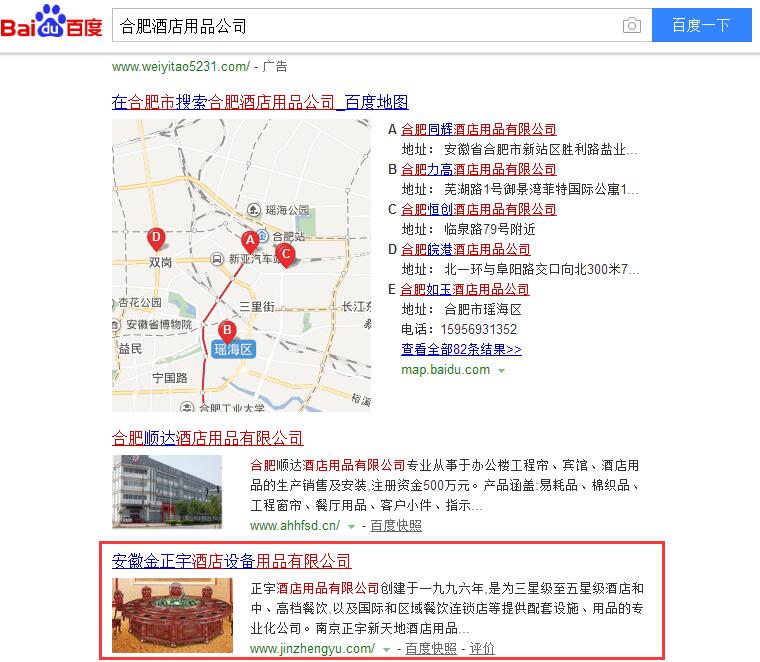760x662 pixels.
Task: Open 合肥力高酒店用品有限公司 listing
Action: [478, 169]
